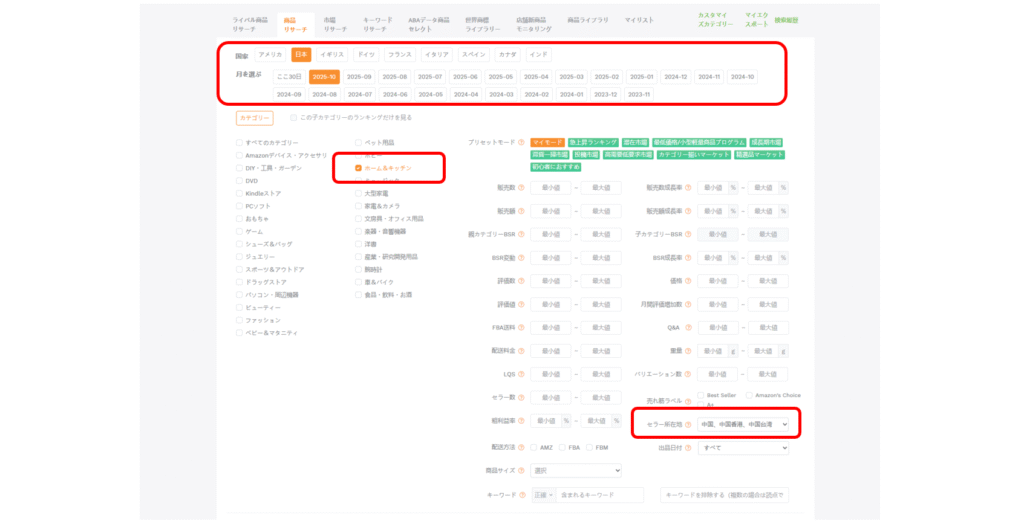This screenshot has height=521, width=1024.
Task: Check the ペット用品 category checkbox
Action: click(x=358, y=143)
